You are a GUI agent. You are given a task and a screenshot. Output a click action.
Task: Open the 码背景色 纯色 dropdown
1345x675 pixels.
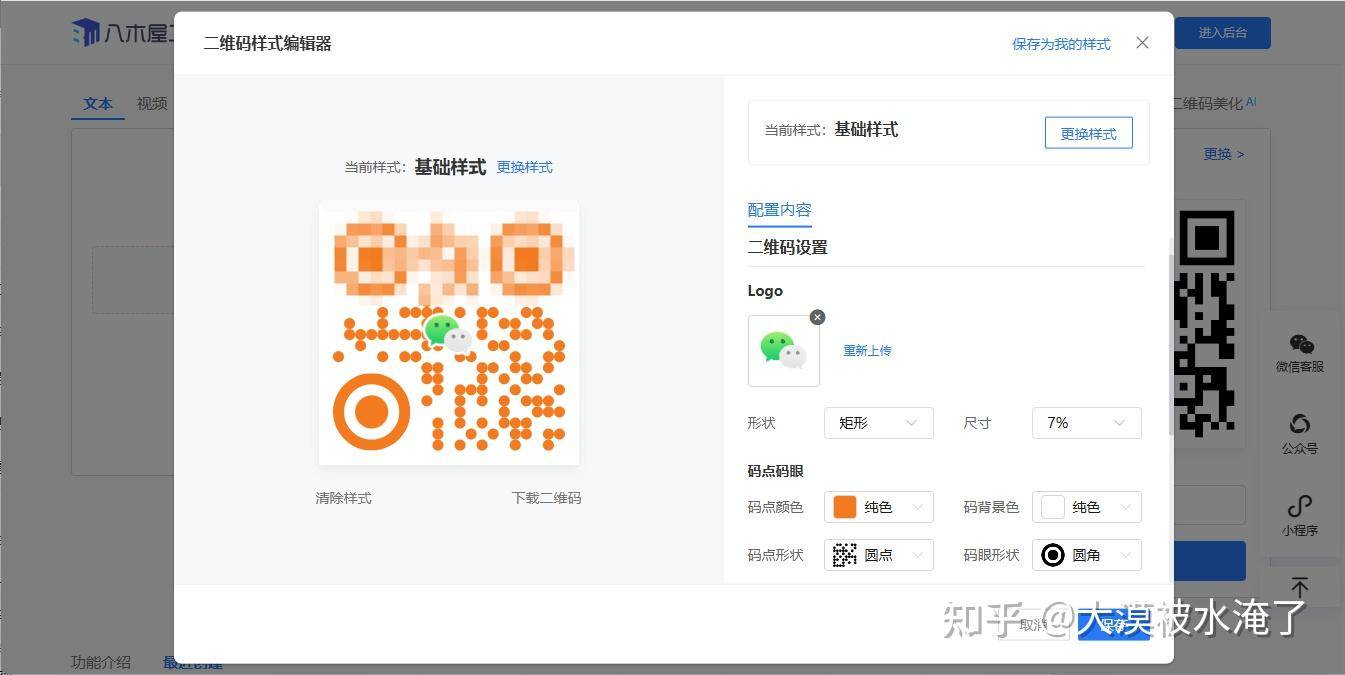pos(1087,507)
